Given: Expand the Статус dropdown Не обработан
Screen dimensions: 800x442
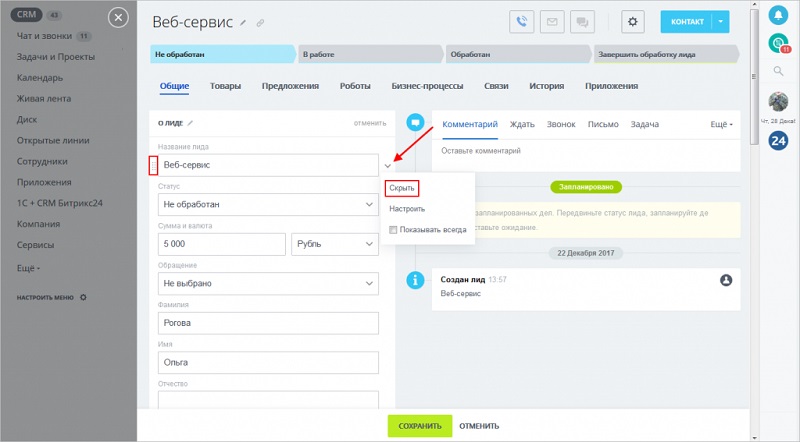Looking at the screenshot, I should pyautogui.click(x=268, y=204).
